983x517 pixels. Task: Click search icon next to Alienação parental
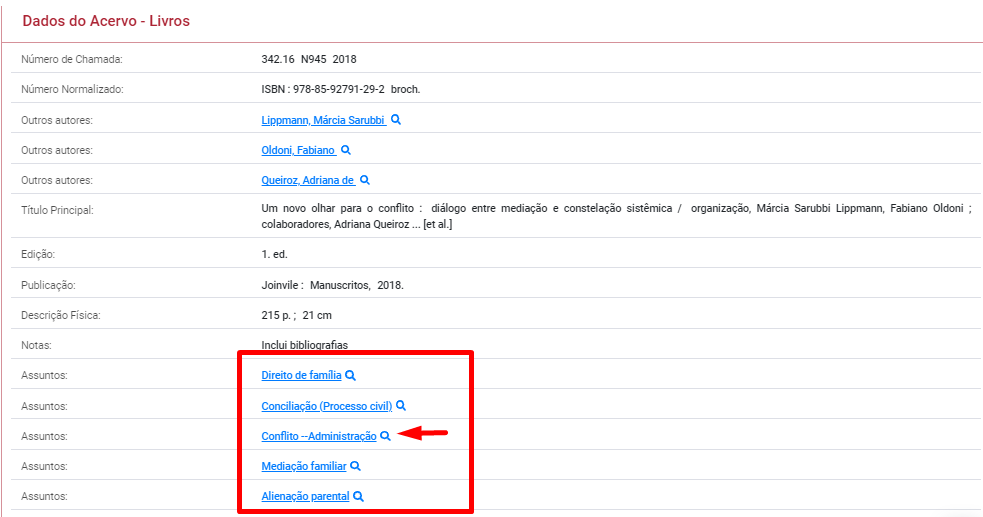(359, 496)
